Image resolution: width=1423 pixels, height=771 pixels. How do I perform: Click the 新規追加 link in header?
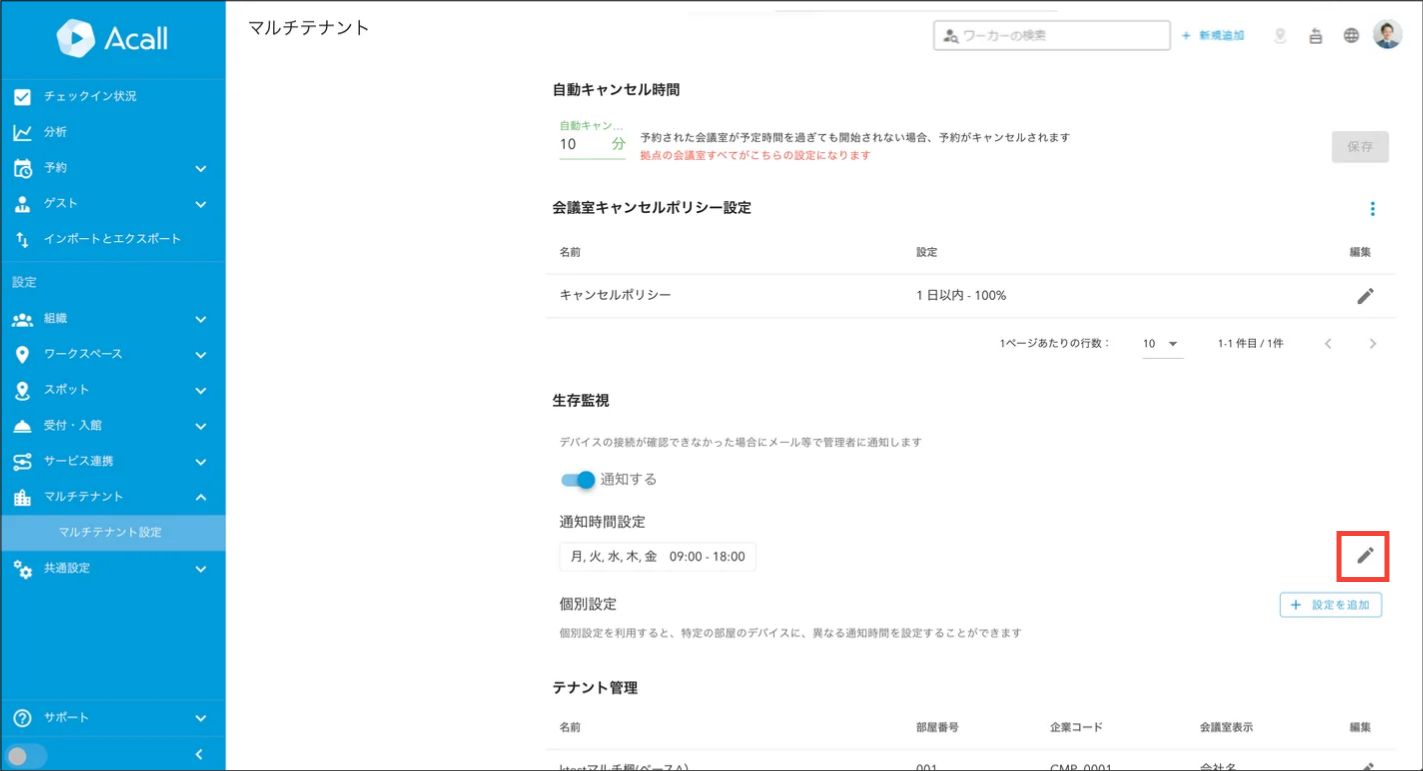tap(1212, 36)
